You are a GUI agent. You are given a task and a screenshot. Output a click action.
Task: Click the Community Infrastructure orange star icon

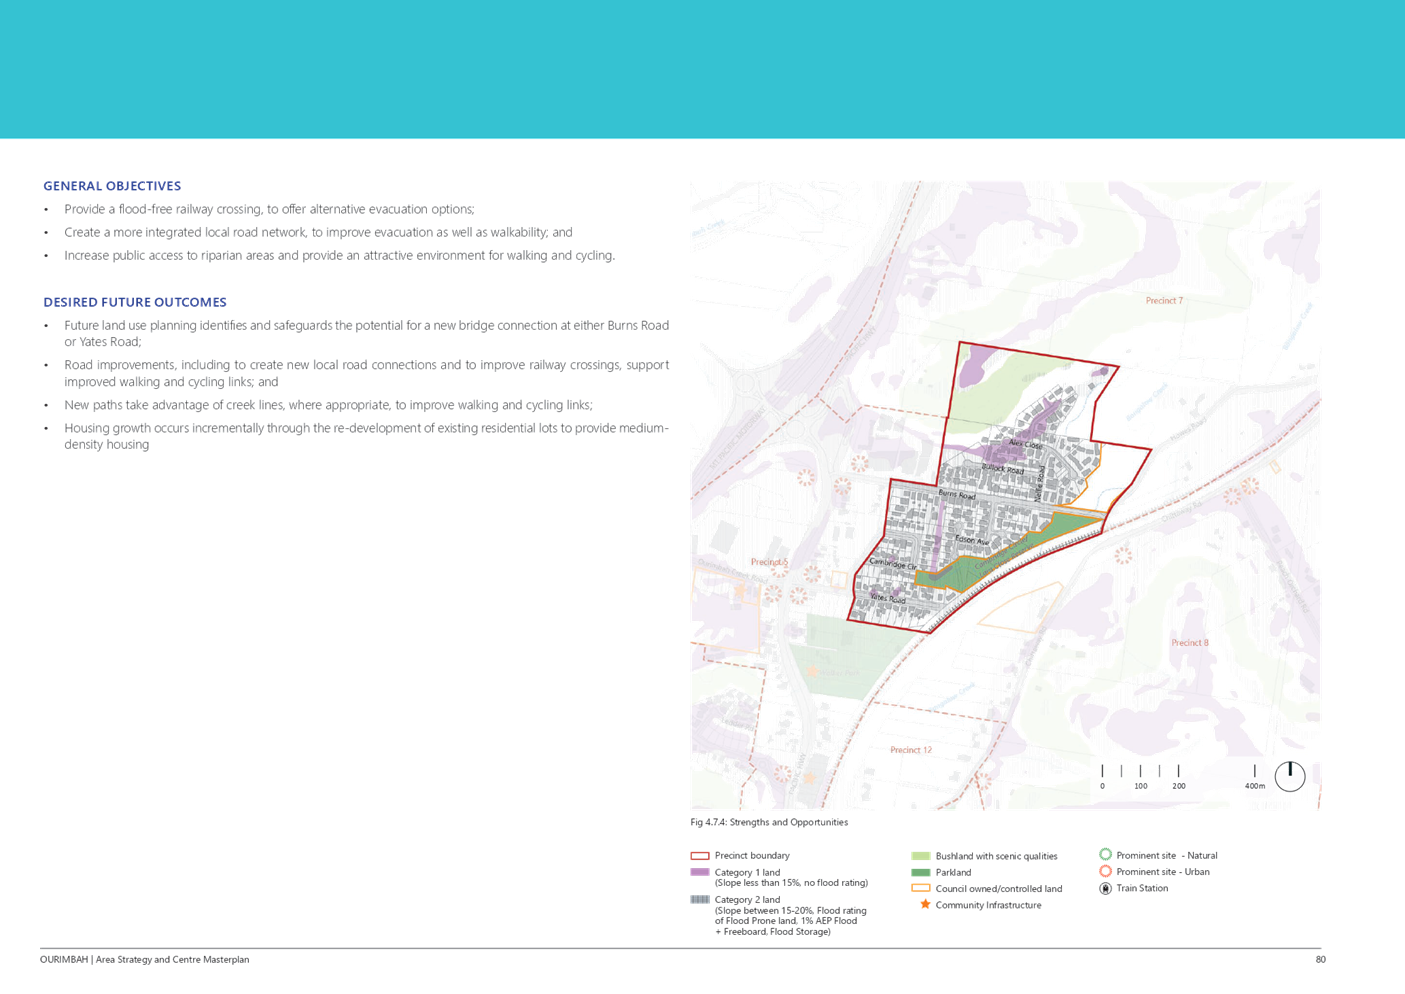pyautogui.click(x=925, y=904)
